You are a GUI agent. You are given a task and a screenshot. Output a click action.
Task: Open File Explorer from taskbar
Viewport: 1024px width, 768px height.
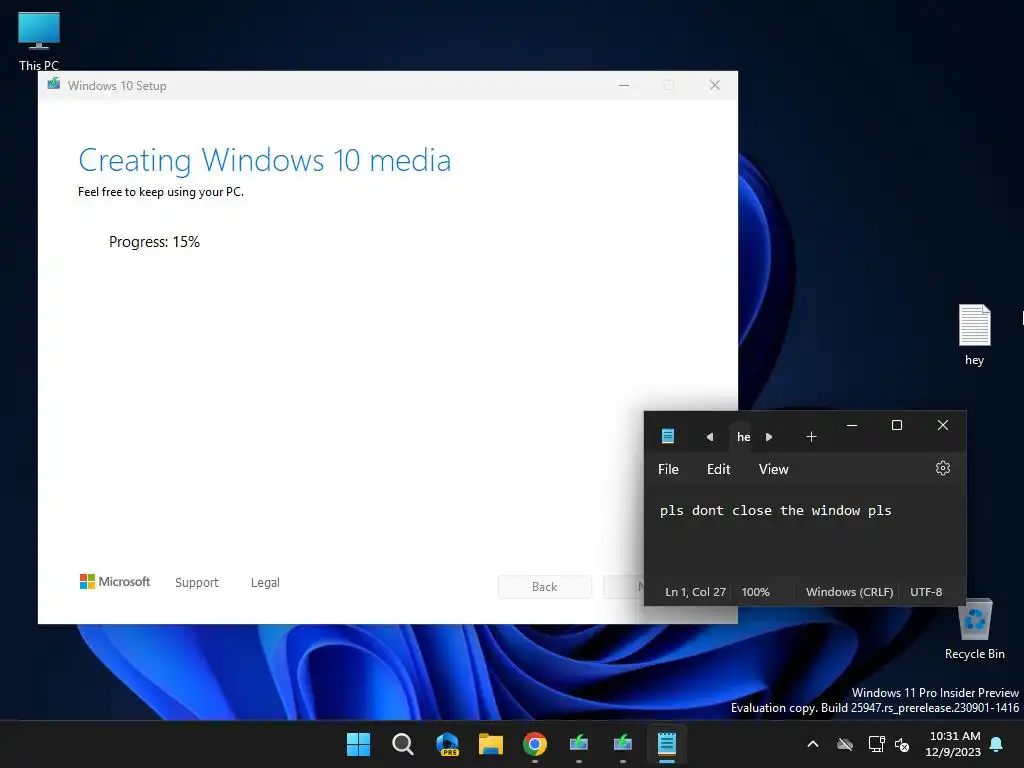(490, 744)
